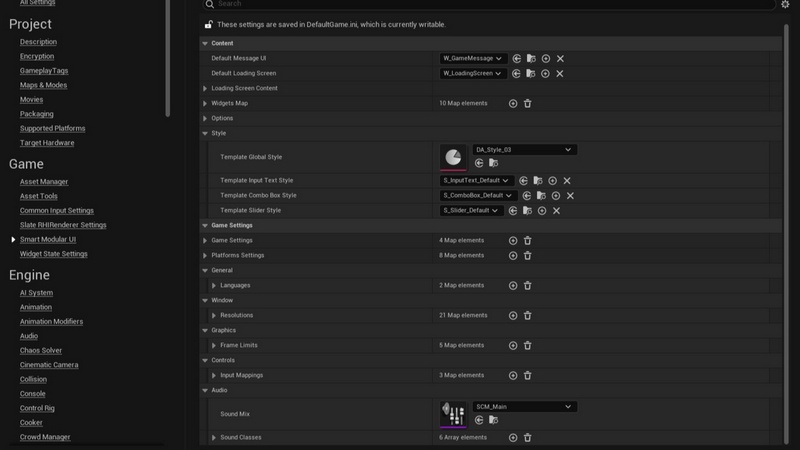The width and height of the screenshot is (800, 450).
Task: Expand the Languages map row
Action: (x=214, y=286)
